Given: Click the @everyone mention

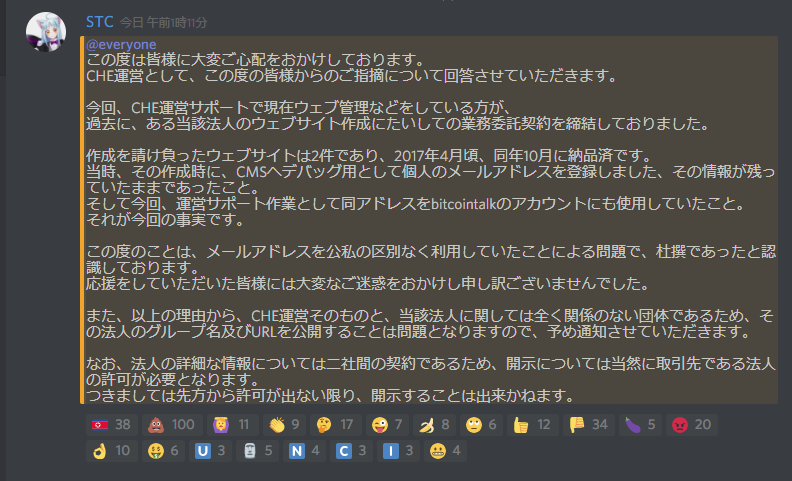Looking at the screenshot, I should point(121,44).
